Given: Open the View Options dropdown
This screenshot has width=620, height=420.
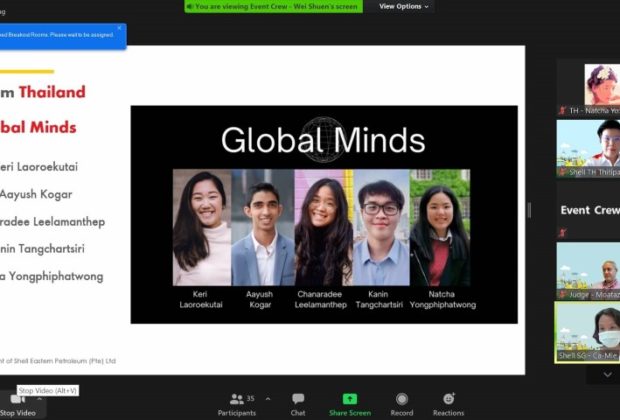Looking at the screenshot, I should (403, 6).
